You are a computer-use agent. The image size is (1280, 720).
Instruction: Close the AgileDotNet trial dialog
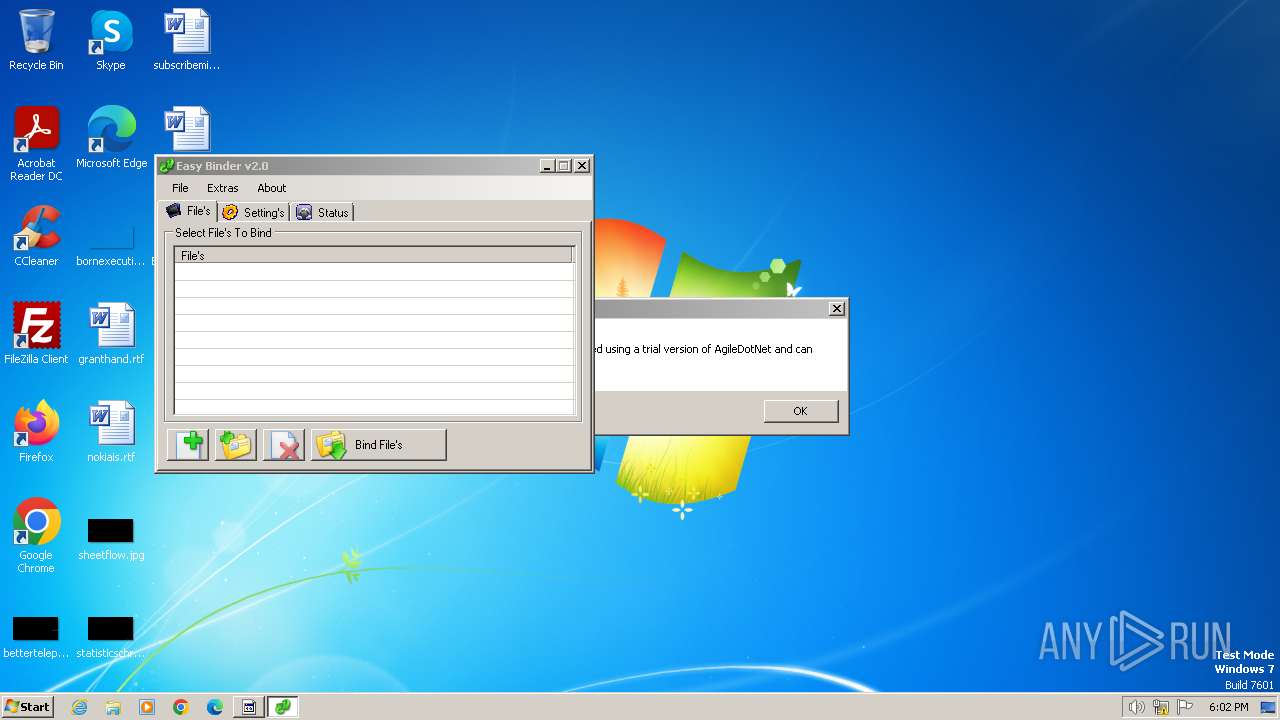[x=837, y=309]
